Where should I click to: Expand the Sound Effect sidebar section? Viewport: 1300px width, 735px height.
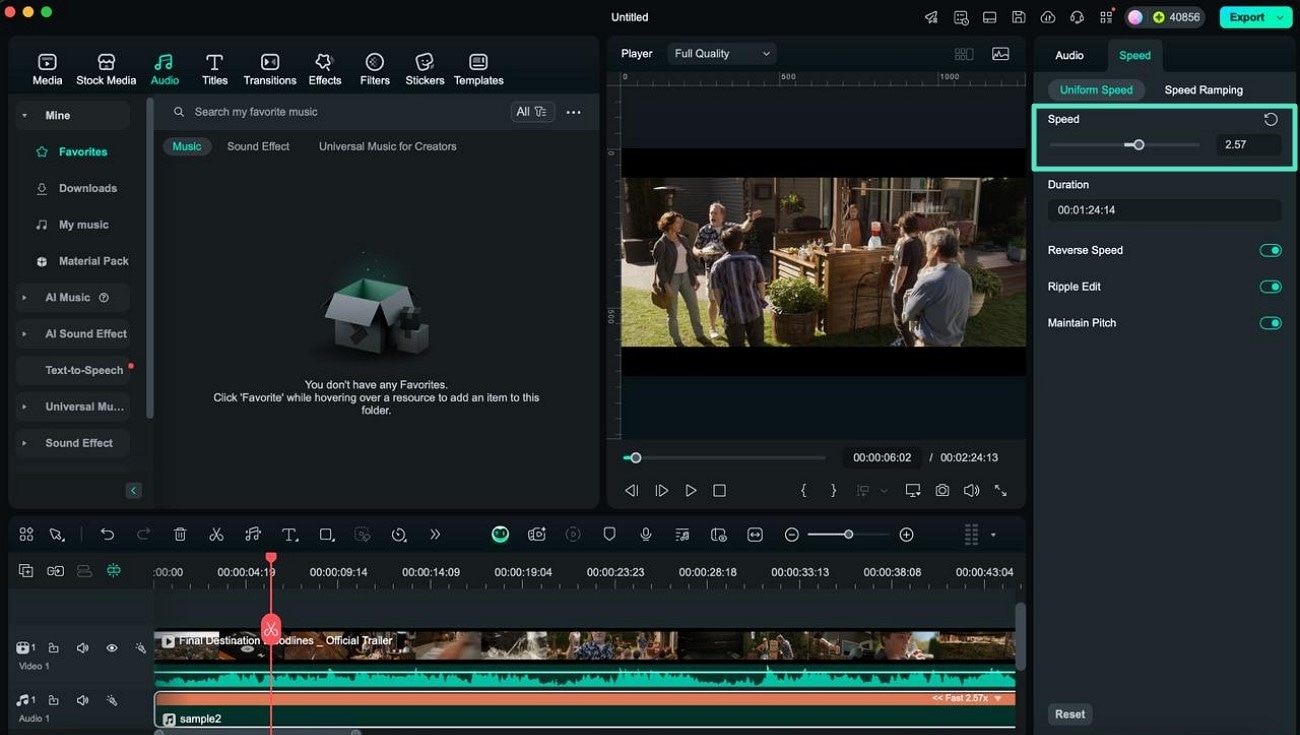click(24, 443)
